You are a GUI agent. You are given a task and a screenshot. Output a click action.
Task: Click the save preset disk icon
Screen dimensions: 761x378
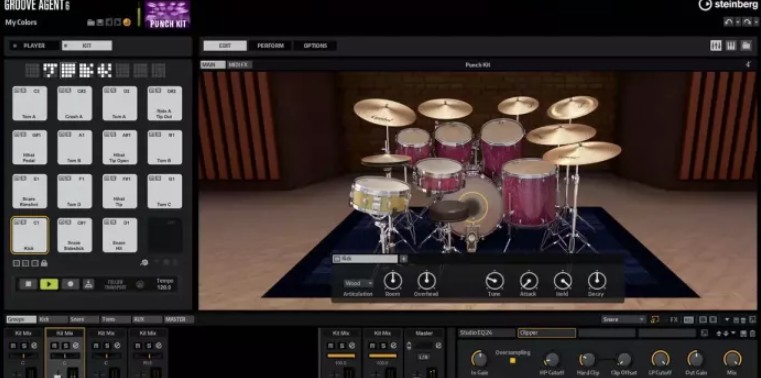tap(100, 22)
